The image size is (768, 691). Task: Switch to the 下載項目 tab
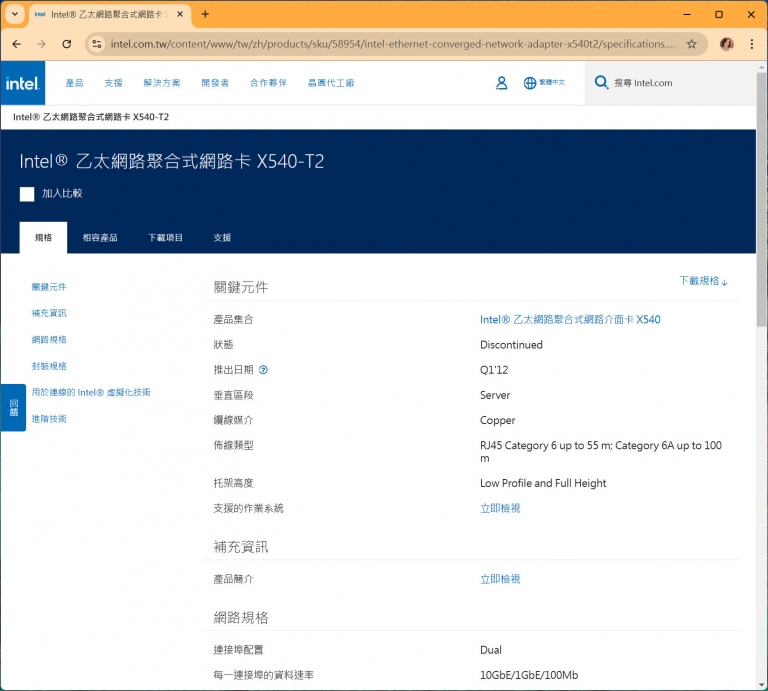(166, 238)
